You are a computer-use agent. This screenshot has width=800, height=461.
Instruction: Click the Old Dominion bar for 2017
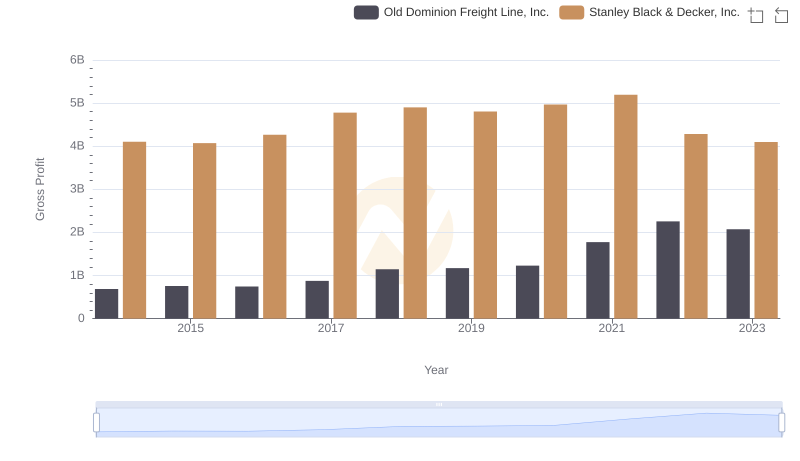pos(317,299)
